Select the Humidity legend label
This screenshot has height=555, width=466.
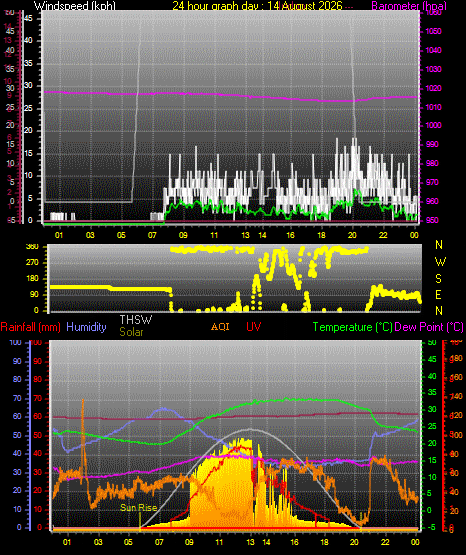[86, 327]
